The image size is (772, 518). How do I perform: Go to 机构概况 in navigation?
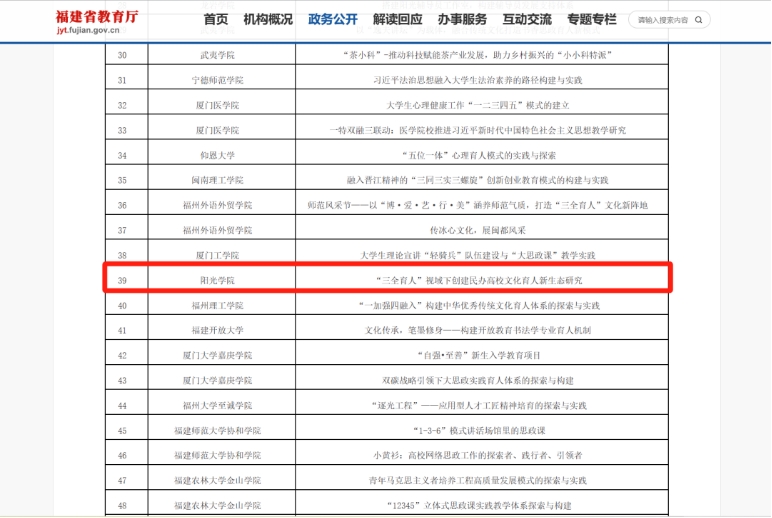coord(268,20)
